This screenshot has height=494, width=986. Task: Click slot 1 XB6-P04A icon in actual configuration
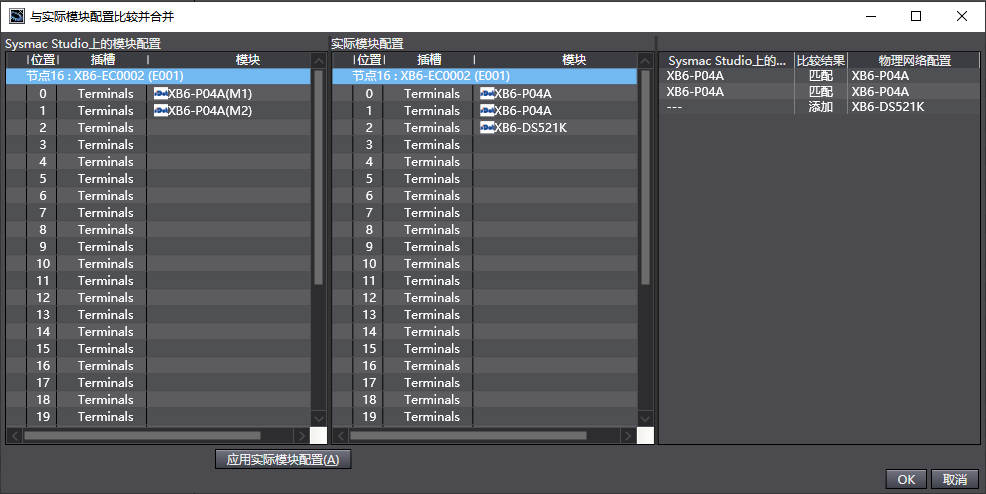487,111
